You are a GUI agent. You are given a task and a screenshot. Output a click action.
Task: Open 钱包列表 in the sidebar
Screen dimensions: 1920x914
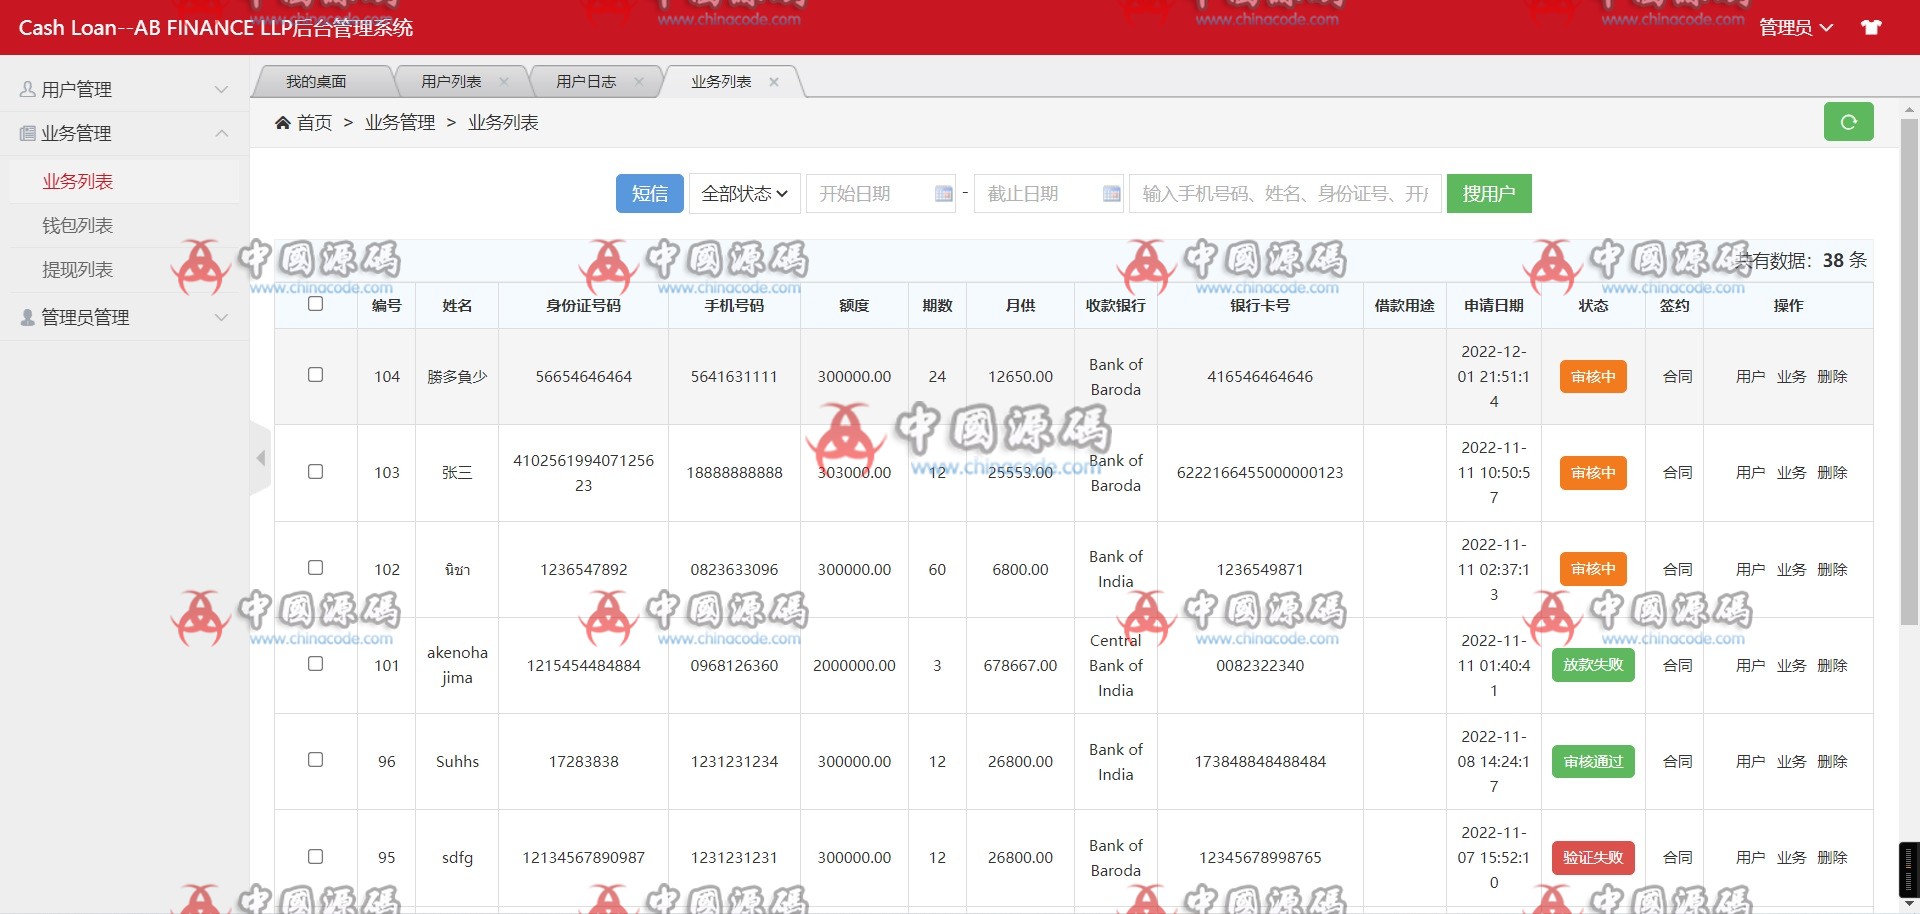pos(78,226)
